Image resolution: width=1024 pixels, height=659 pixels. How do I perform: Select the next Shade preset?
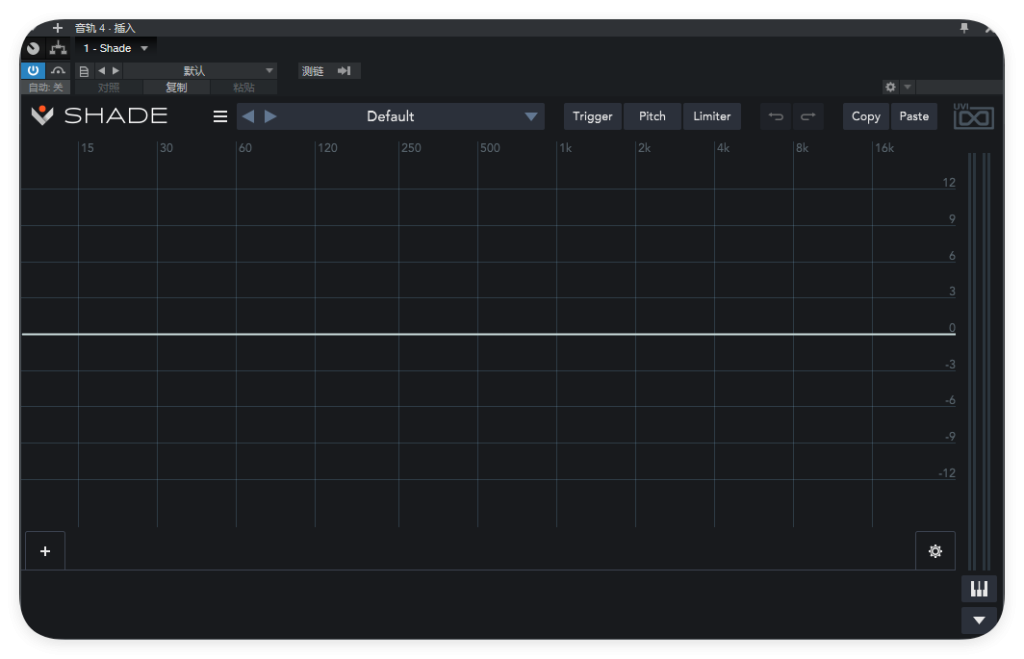pos(270,116)
